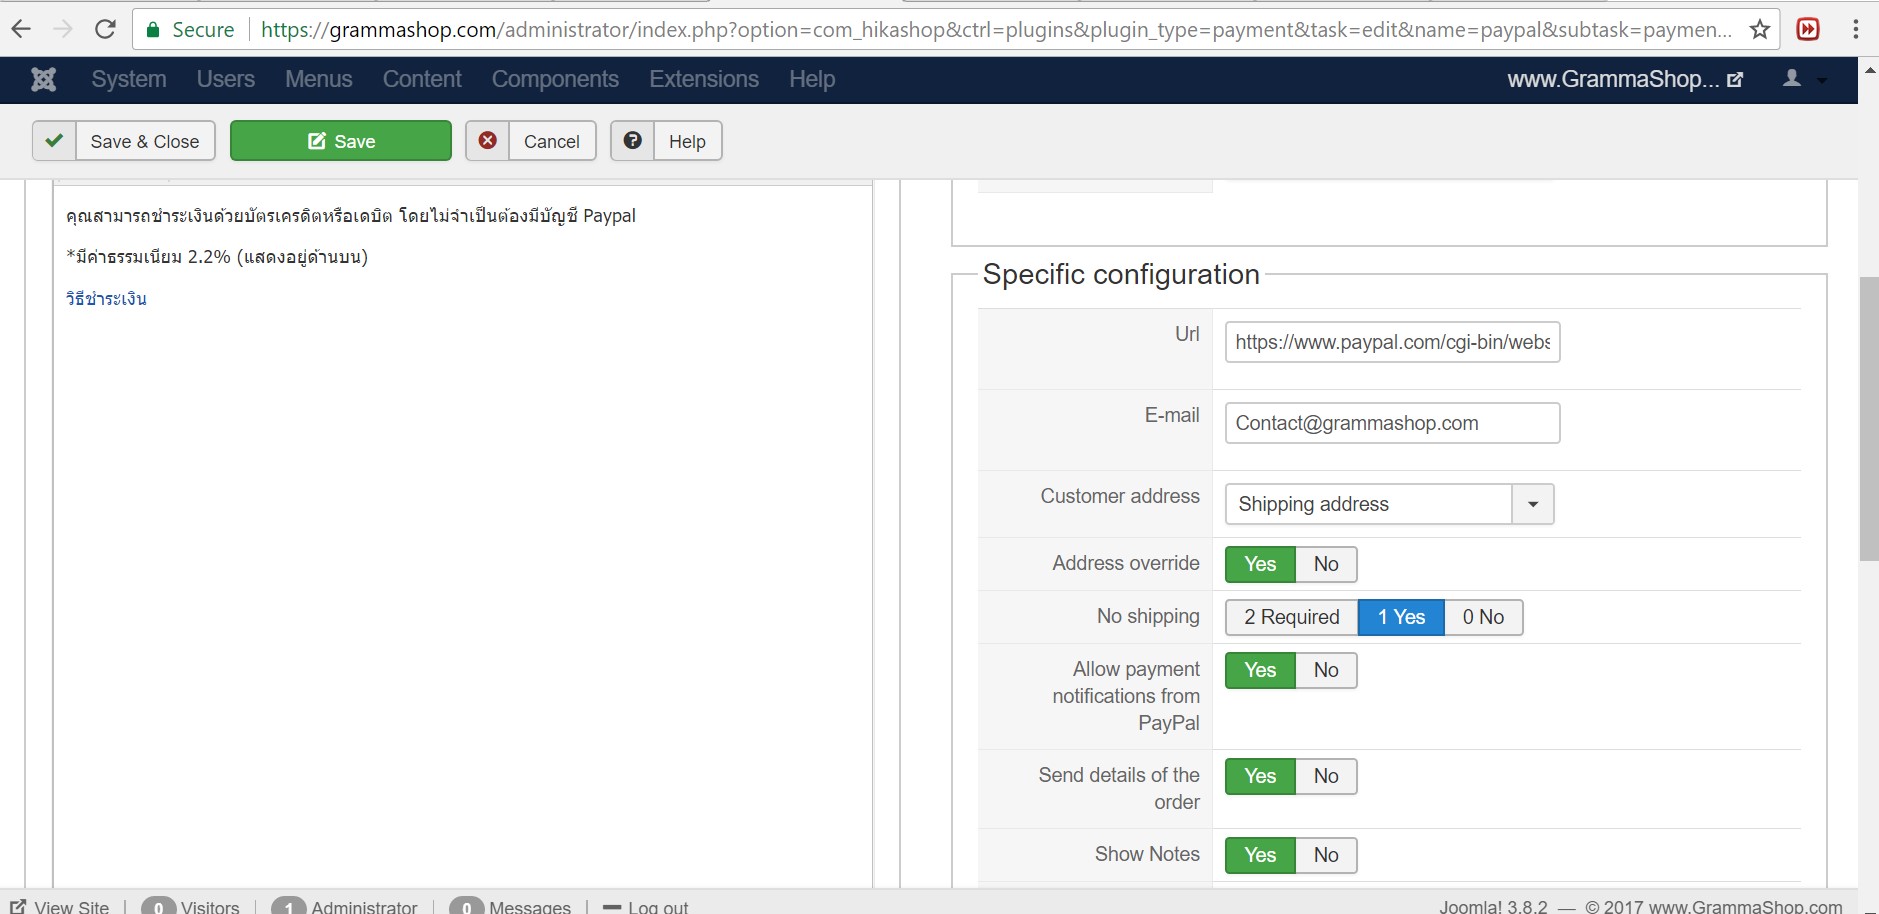Viewport: 1879px width, 914px height.
Task: Set Show Notes to No
Action: [1326, 855]
